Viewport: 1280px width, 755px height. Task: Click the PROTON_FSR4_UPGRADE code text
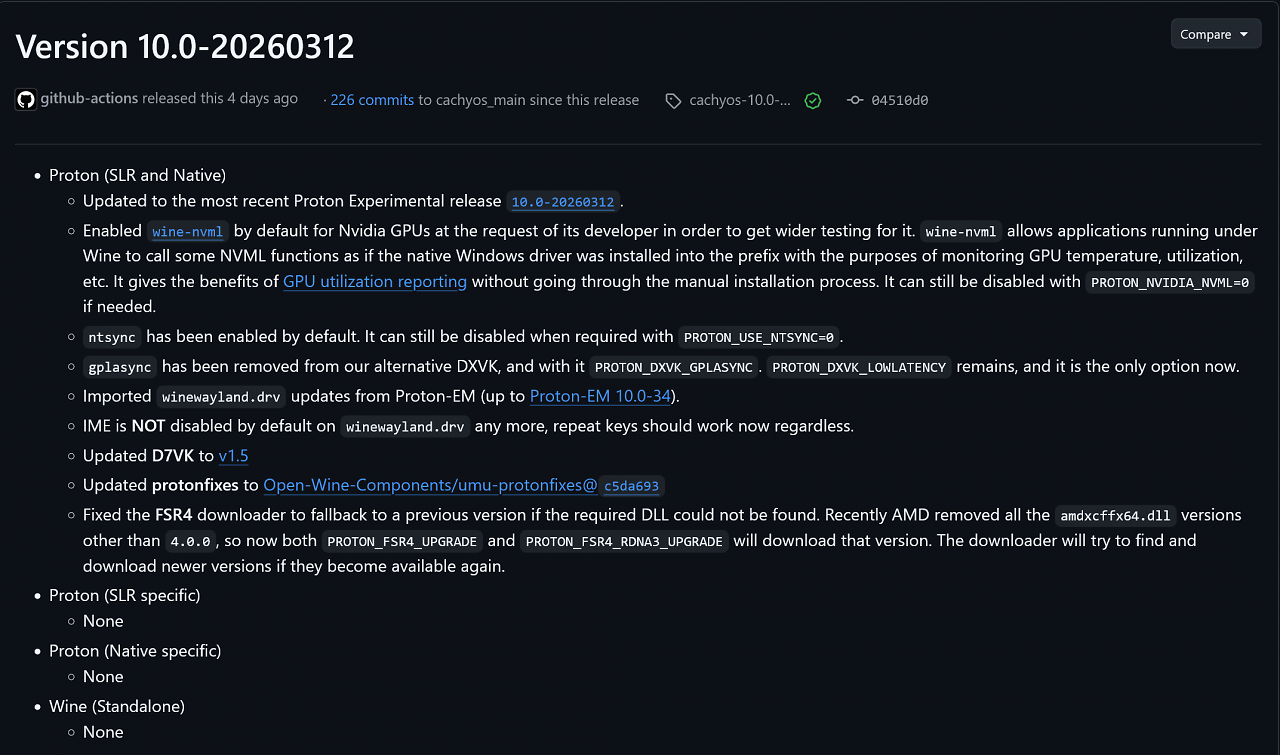[x=402, y=541]
